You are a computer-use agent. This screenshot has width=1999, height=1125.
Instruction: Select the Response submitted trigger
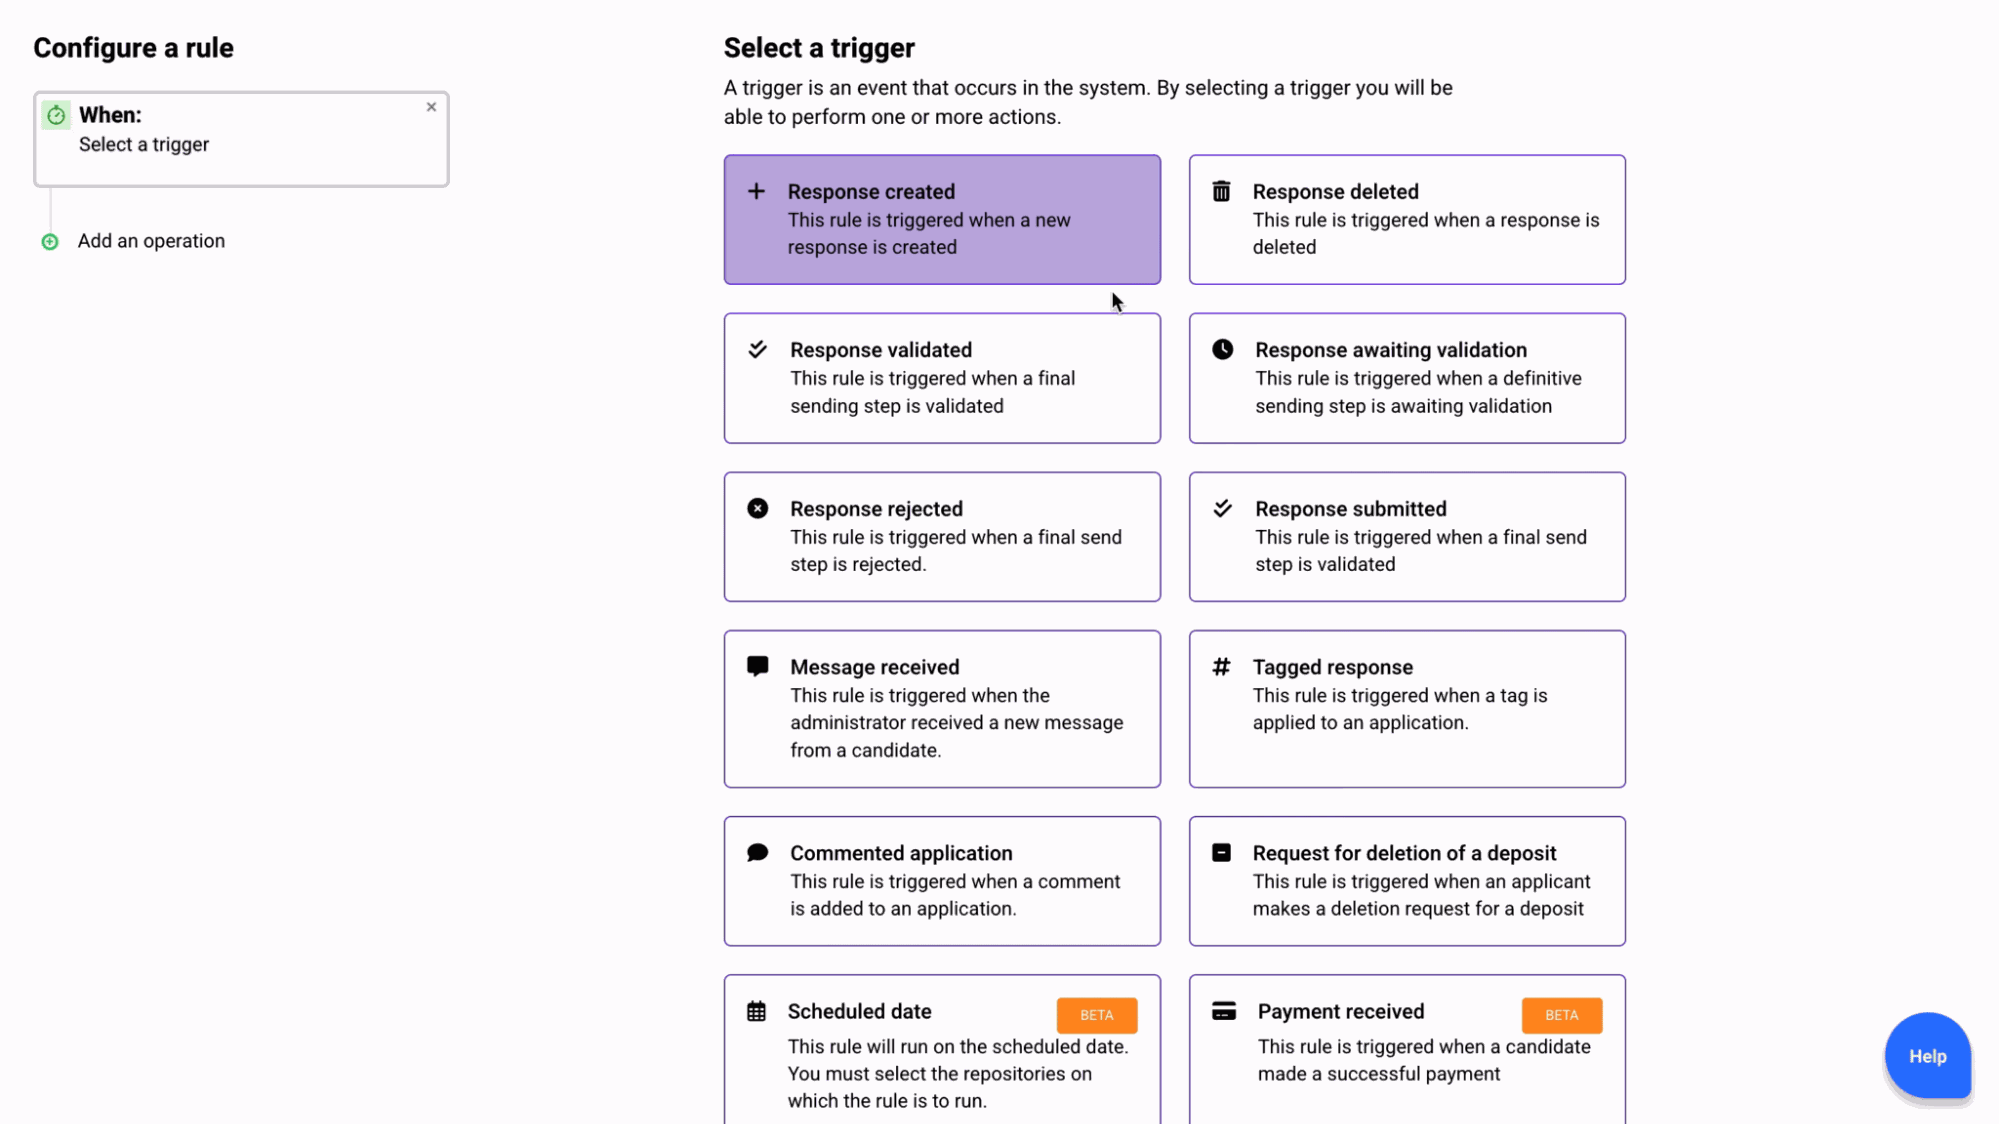pos(1406,537)
